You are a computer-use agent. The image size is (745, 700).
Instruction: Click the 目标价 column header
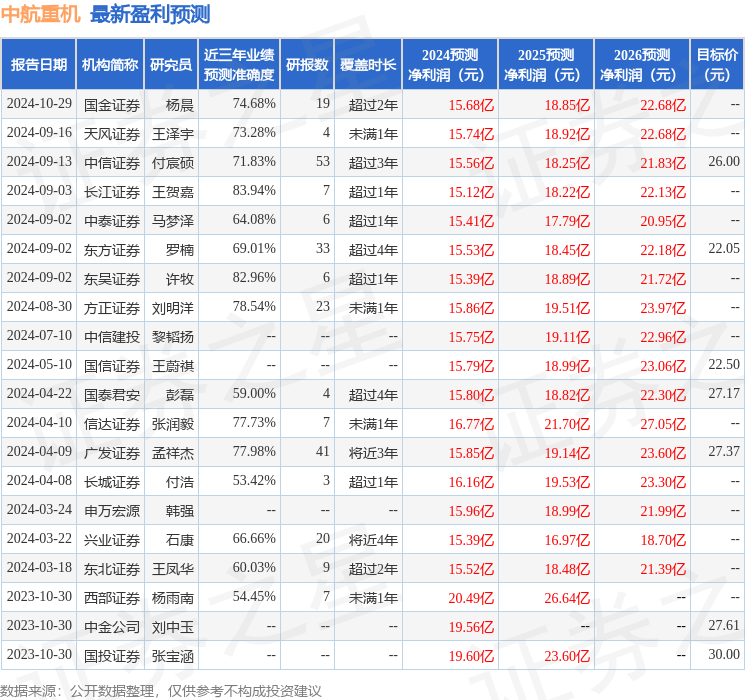(x=716, y=65)
